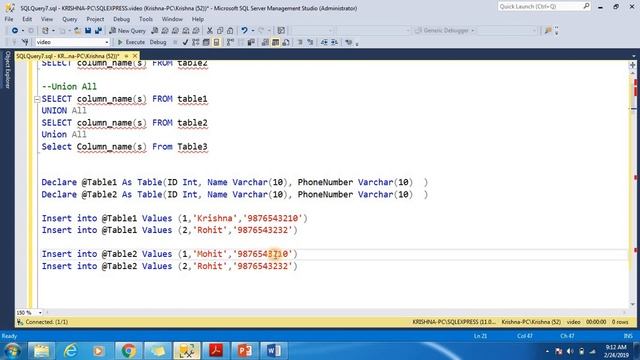
Task: Open the Undo history dropdown arrow
Action: [253, 31]
